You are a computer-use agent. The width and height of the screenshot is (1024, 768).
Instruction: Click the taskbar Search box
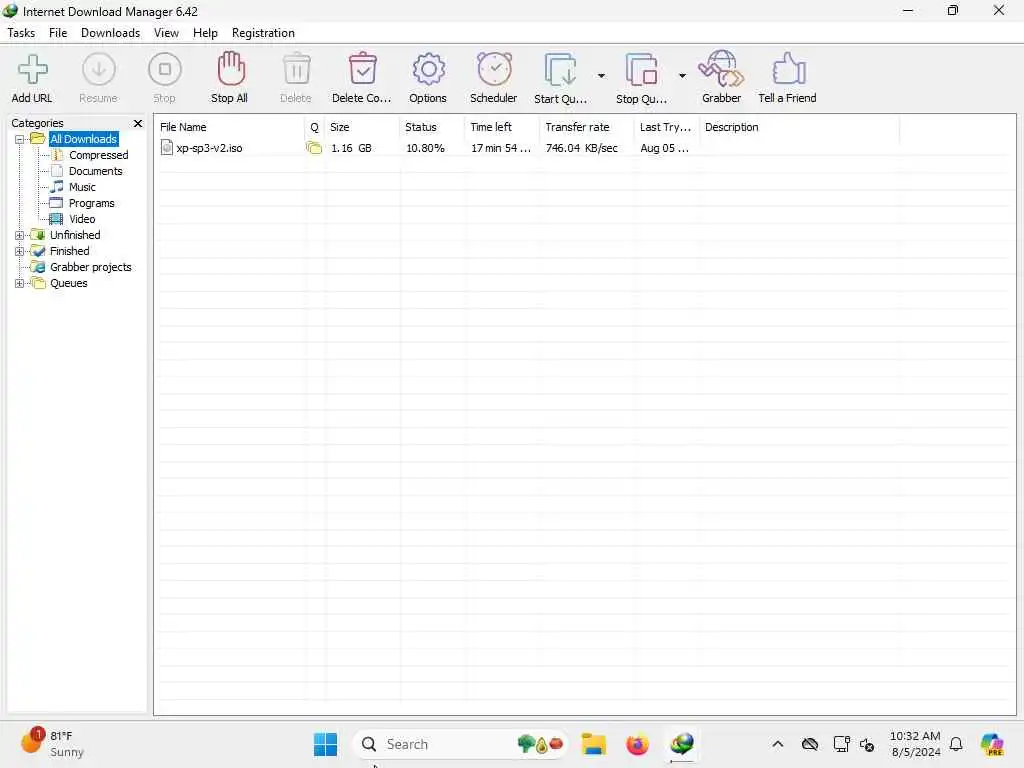(460, 744)
